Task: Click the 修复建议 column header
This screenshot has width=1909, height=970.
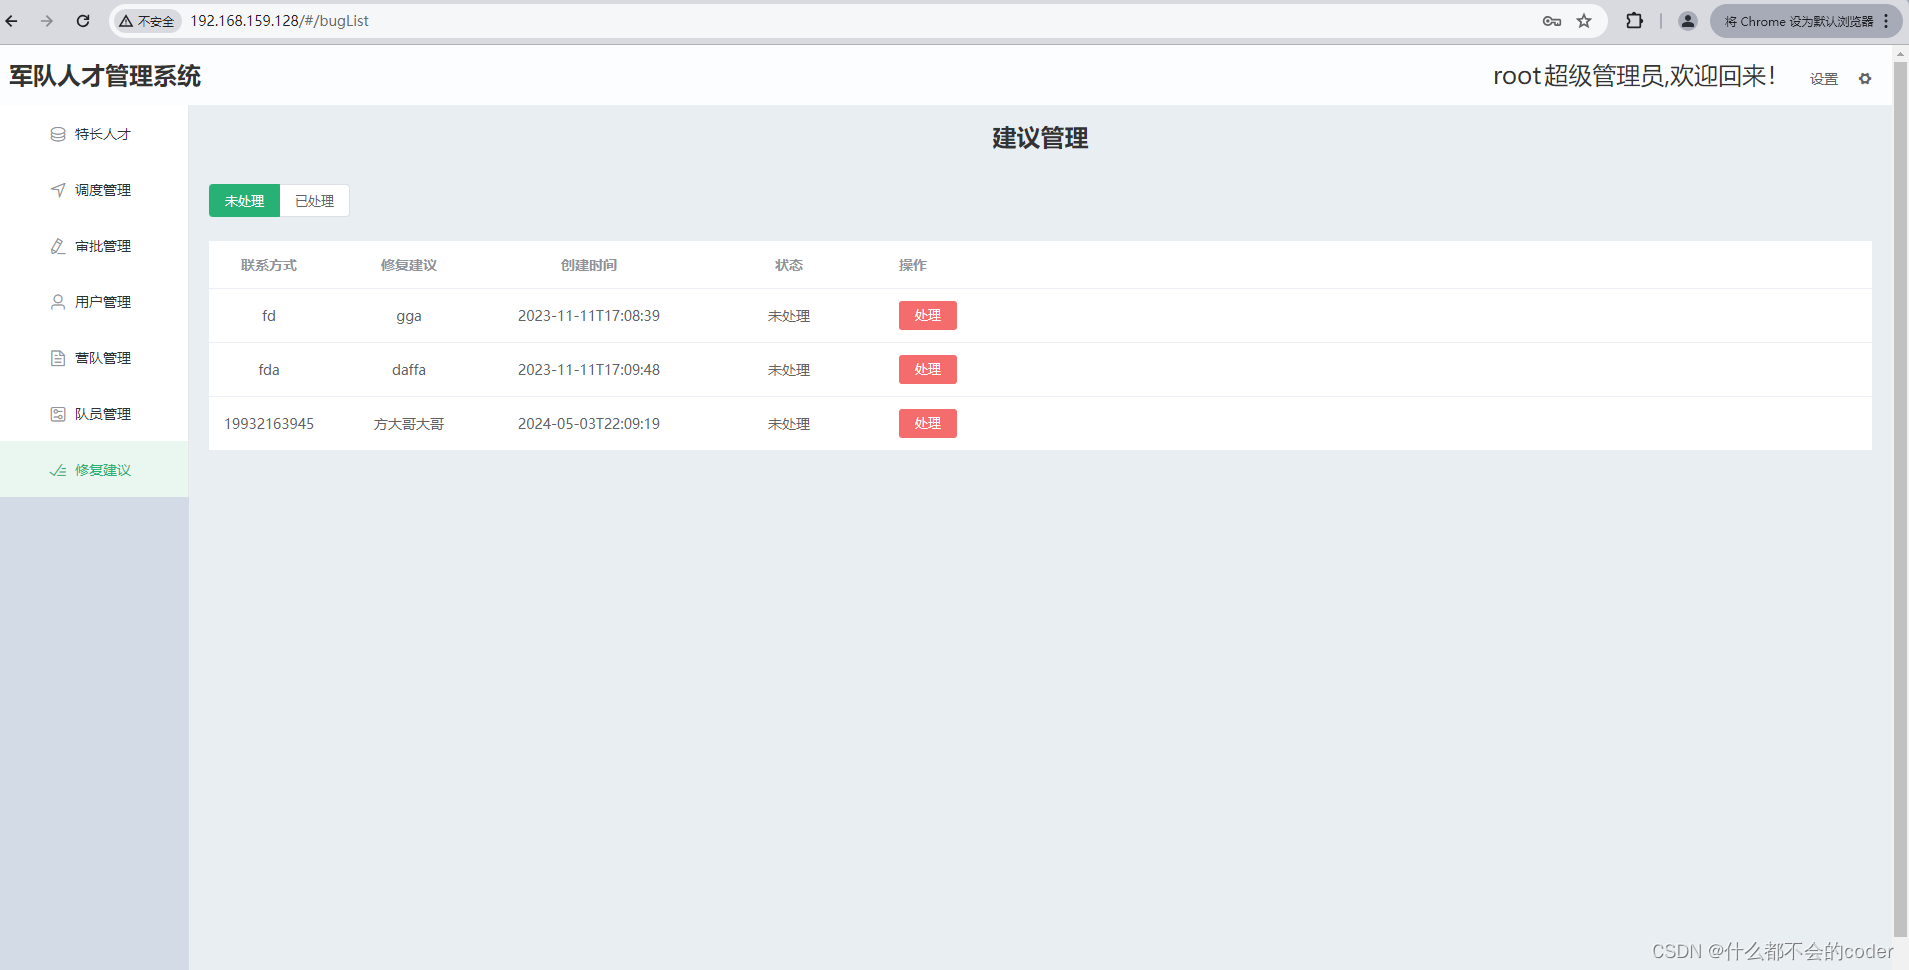Action: (409, 265)
